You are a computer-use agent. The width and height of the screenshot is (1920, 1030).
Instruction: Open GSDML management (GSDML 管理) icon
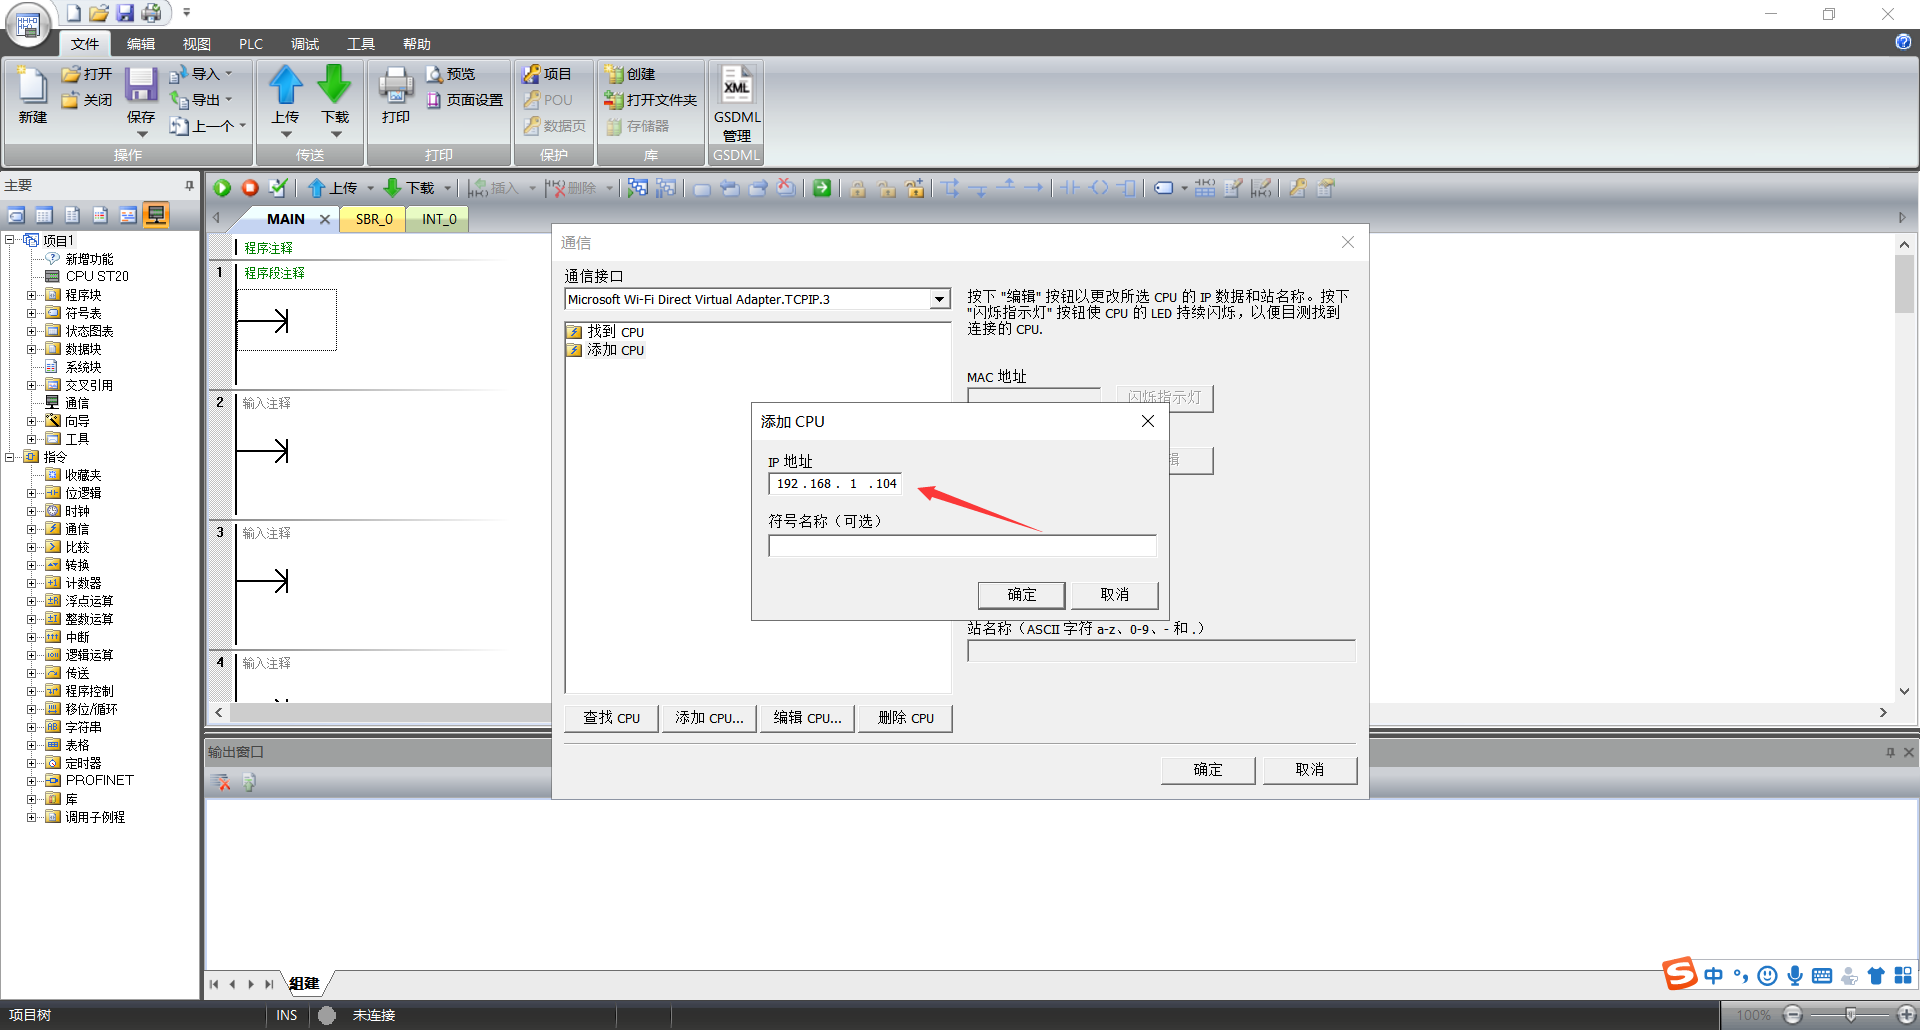(737, 104)
